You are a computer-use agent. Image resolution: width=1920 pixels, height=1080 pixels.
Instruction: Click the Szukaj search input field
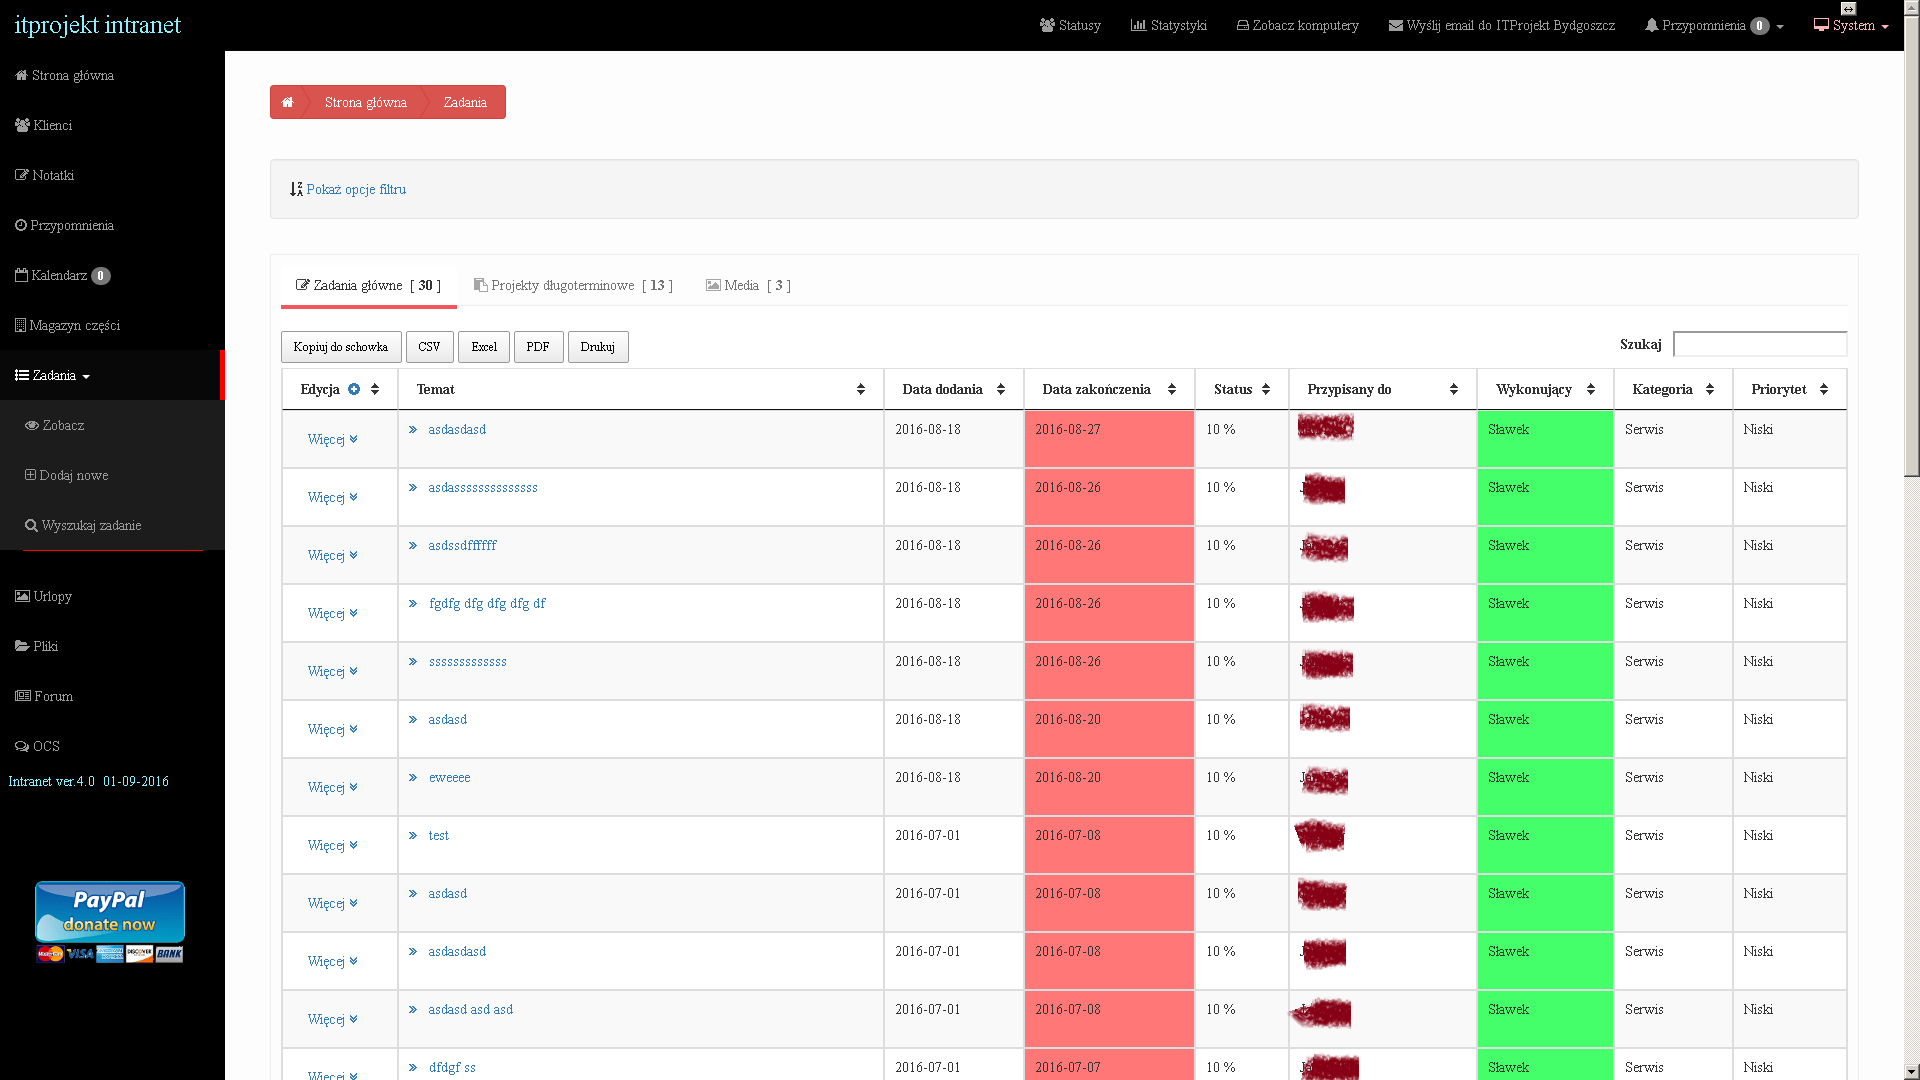[1759, 344]
